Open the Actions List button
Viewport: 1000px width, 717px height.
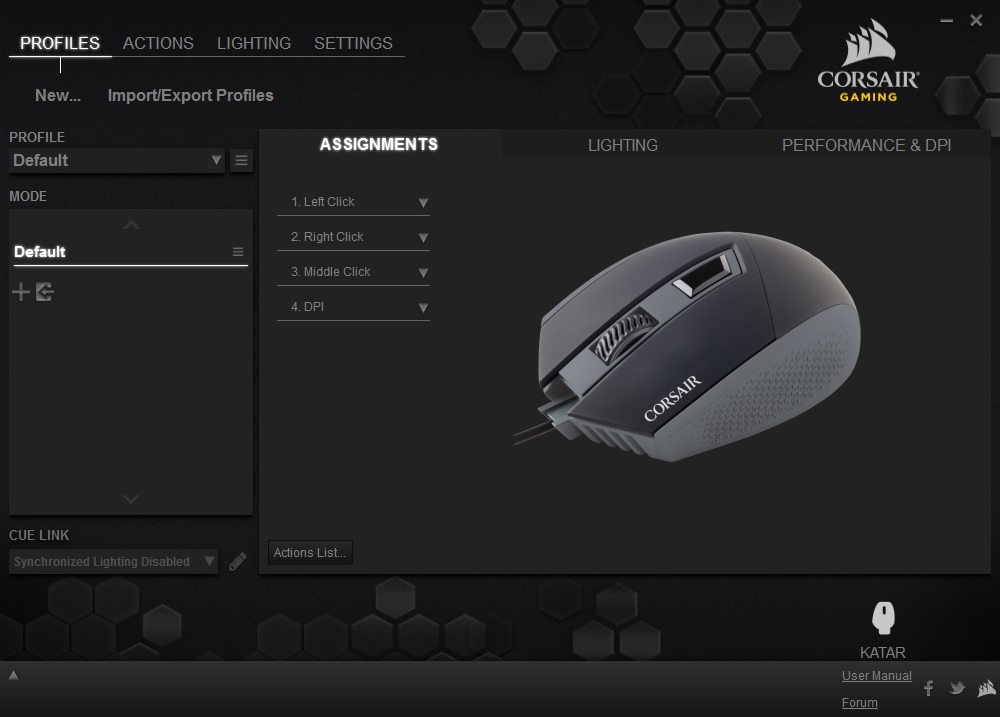(x=310, y=553)
